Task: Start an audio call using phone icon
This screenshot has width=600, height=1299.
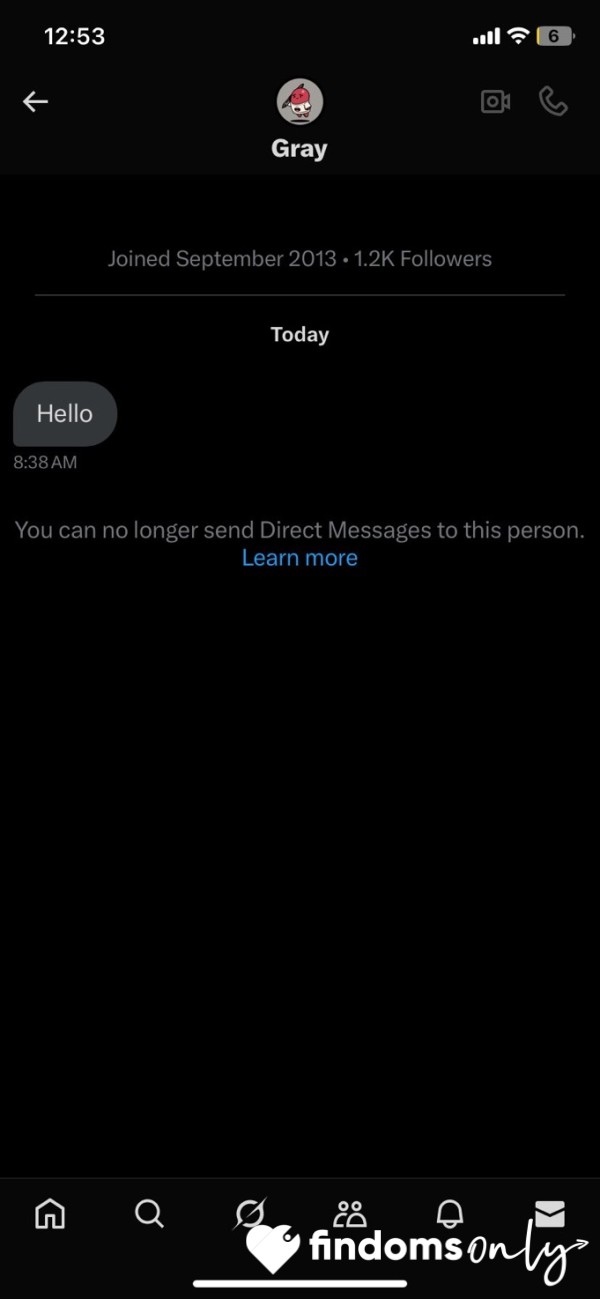Action: tap(553, 101)
